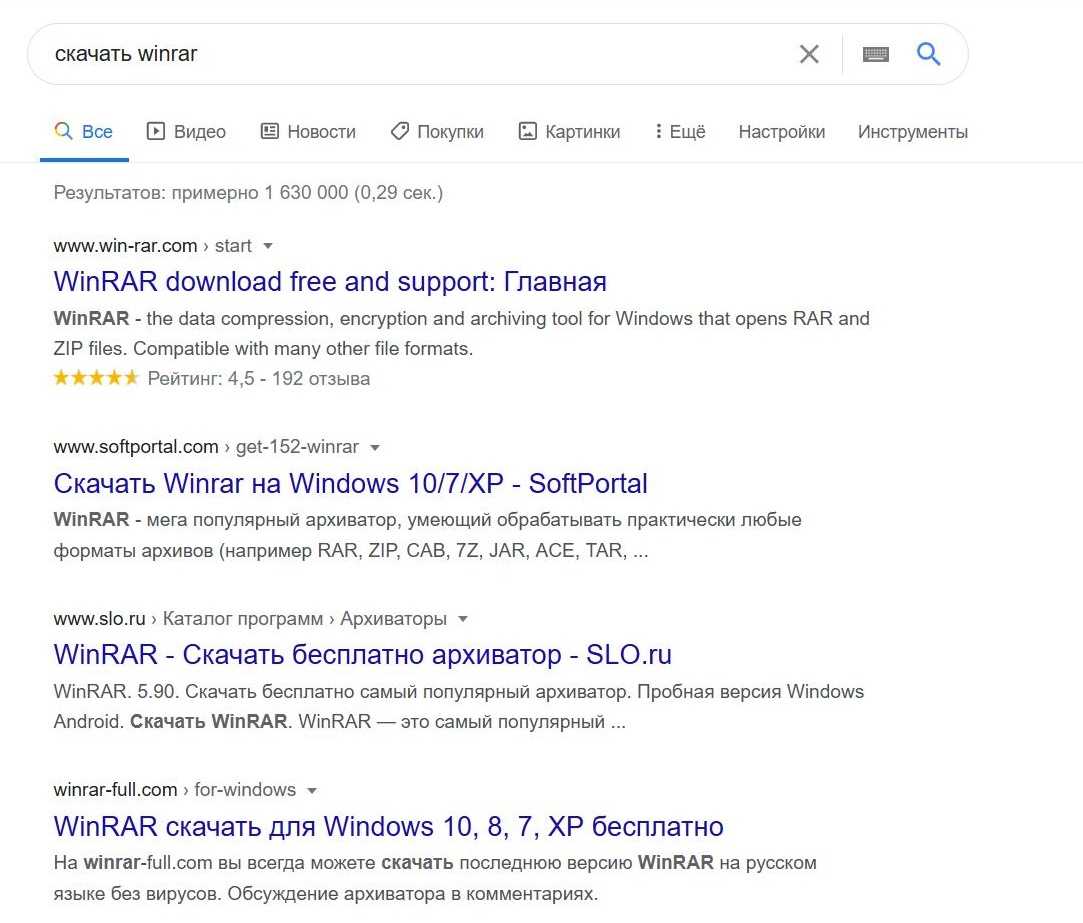
Task: Open the SoftPortal Скачать Winrar link
Action: click(350, 484)
